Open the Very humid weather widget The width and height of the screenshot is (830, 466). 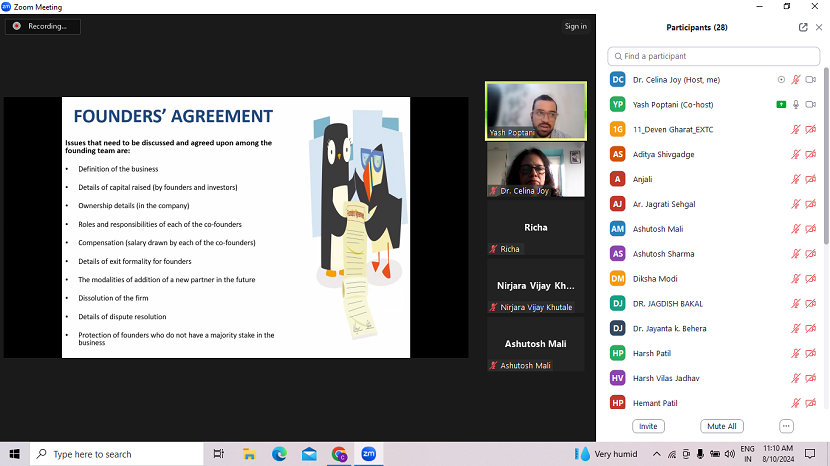click(607, 454)
